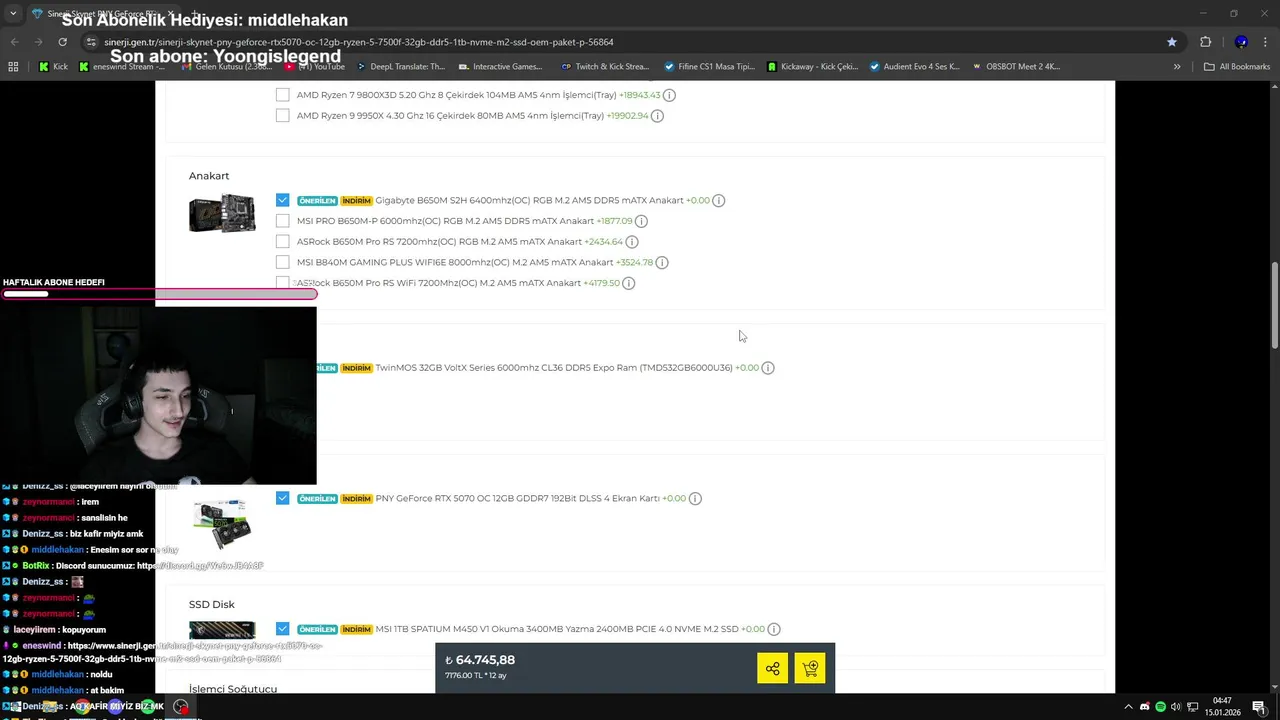This screenshot has height=720, width=1280.
Task: Click the Anakart motherboard thumbnail image
Action: (x=222, y=213)
